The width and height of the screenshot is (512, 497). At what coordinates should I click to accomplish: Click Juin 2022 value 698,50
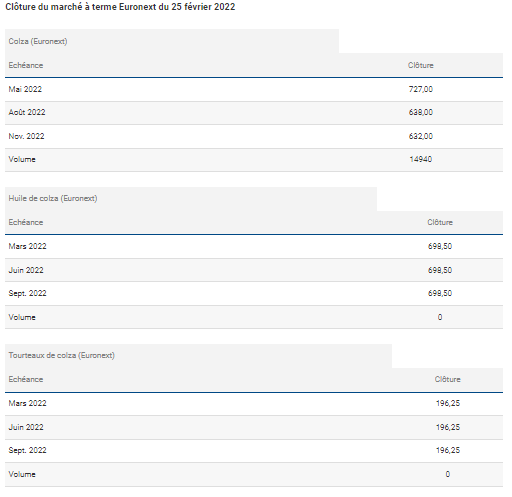pos(440,270)
